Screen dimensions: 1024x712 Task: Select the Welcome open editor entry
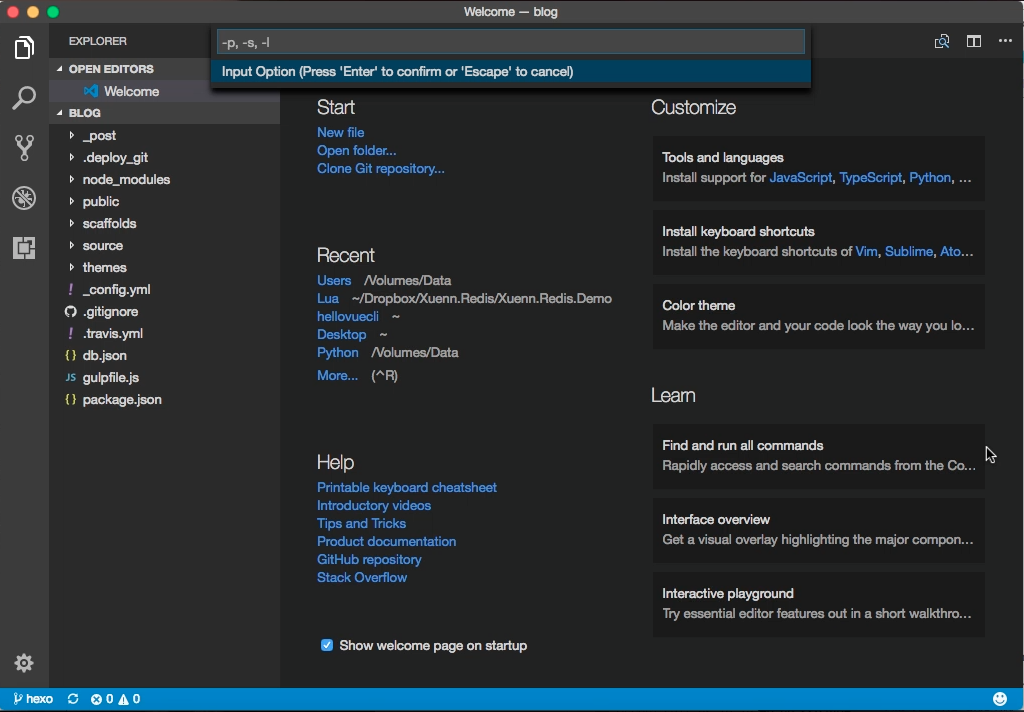click(165, 91)
